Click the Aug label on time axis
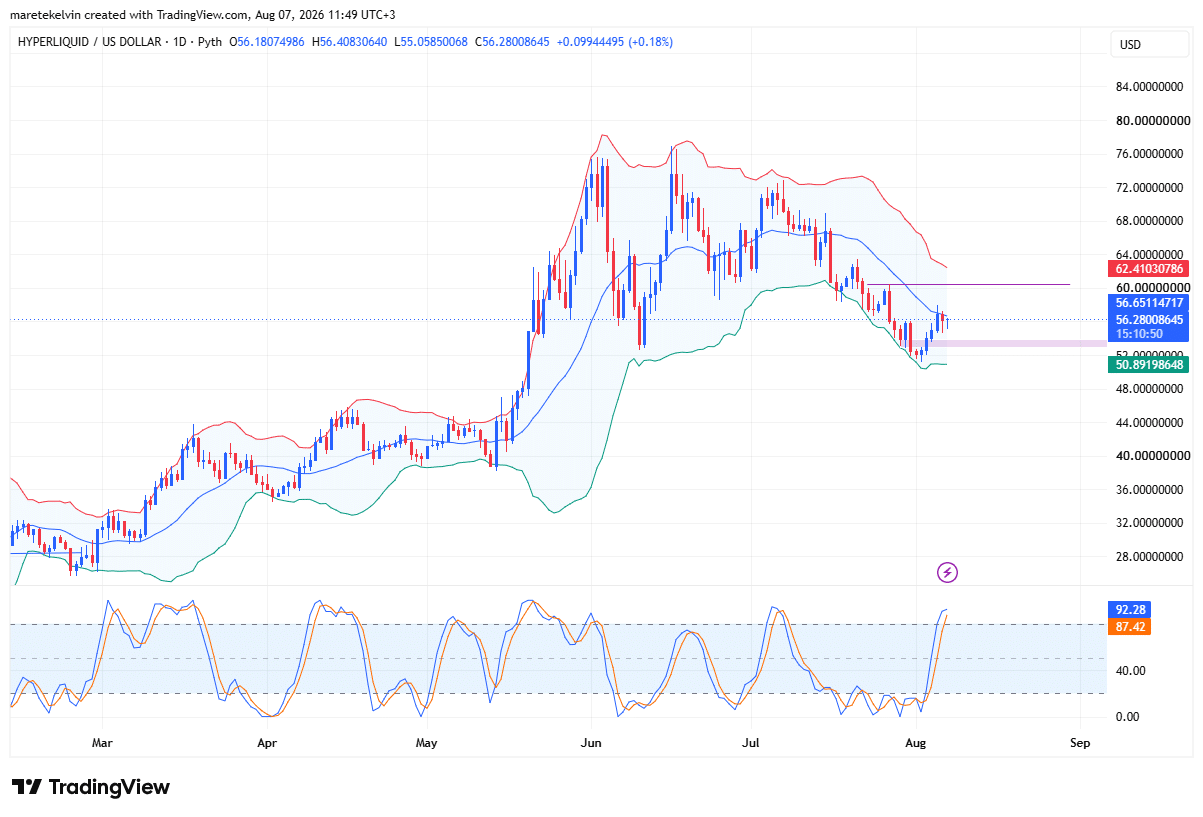 pyautogui.click(x=914, y=744)
